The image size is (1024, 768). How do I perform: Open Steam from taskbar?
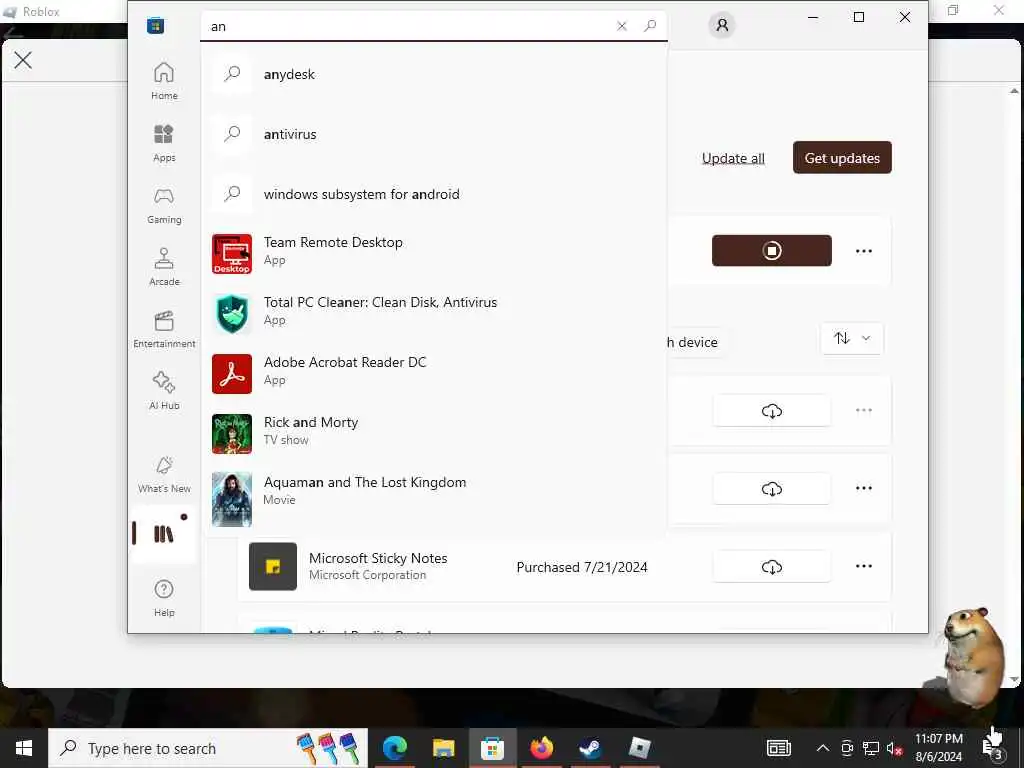click(590, 748)
